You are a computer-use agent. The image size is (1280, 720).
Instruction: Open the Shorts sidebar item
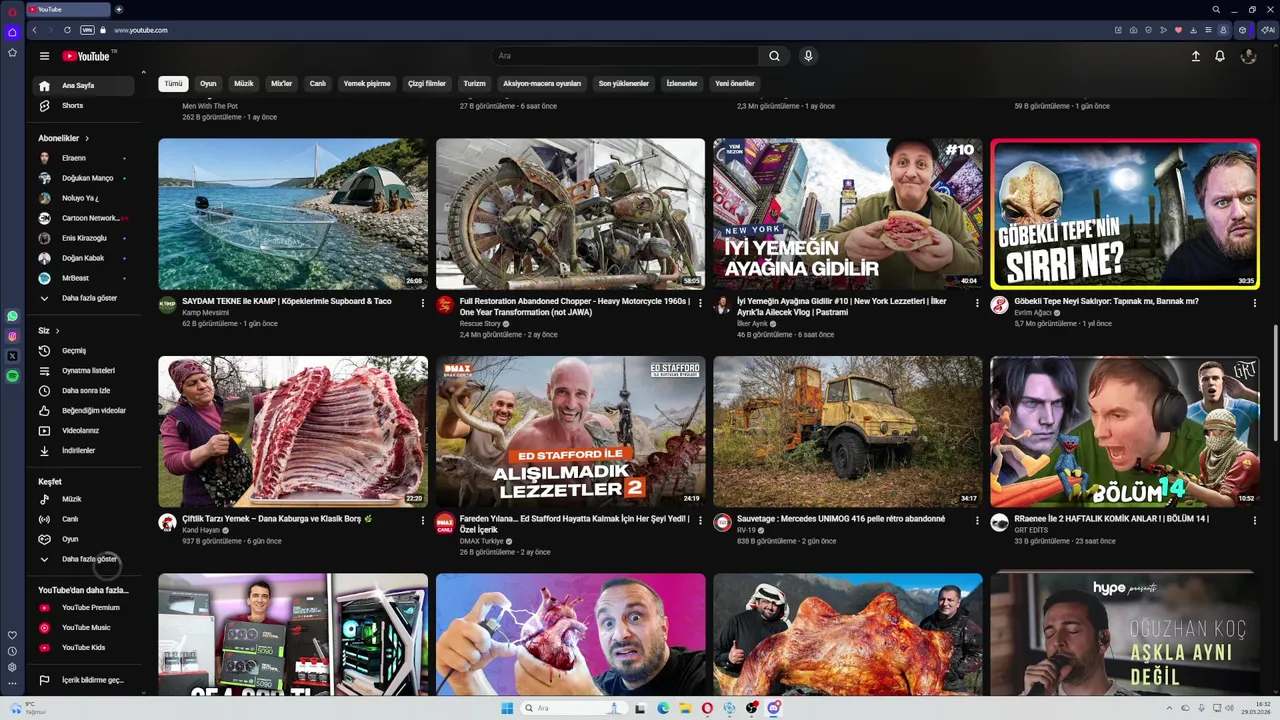tap(83, 105)
